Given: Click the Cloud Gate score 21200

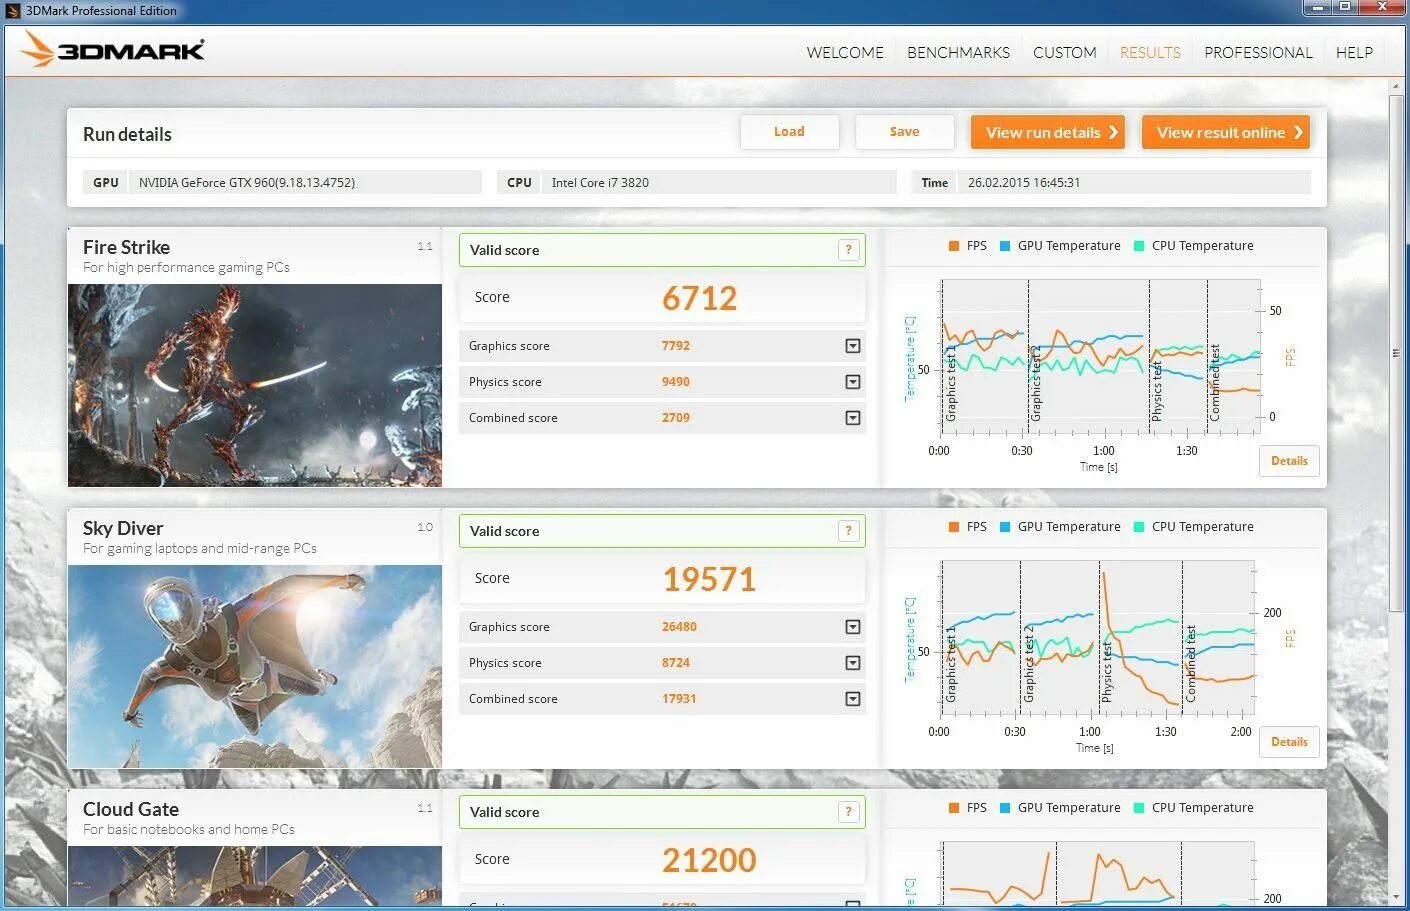Looking at the screenshot, I should [709, 860].
